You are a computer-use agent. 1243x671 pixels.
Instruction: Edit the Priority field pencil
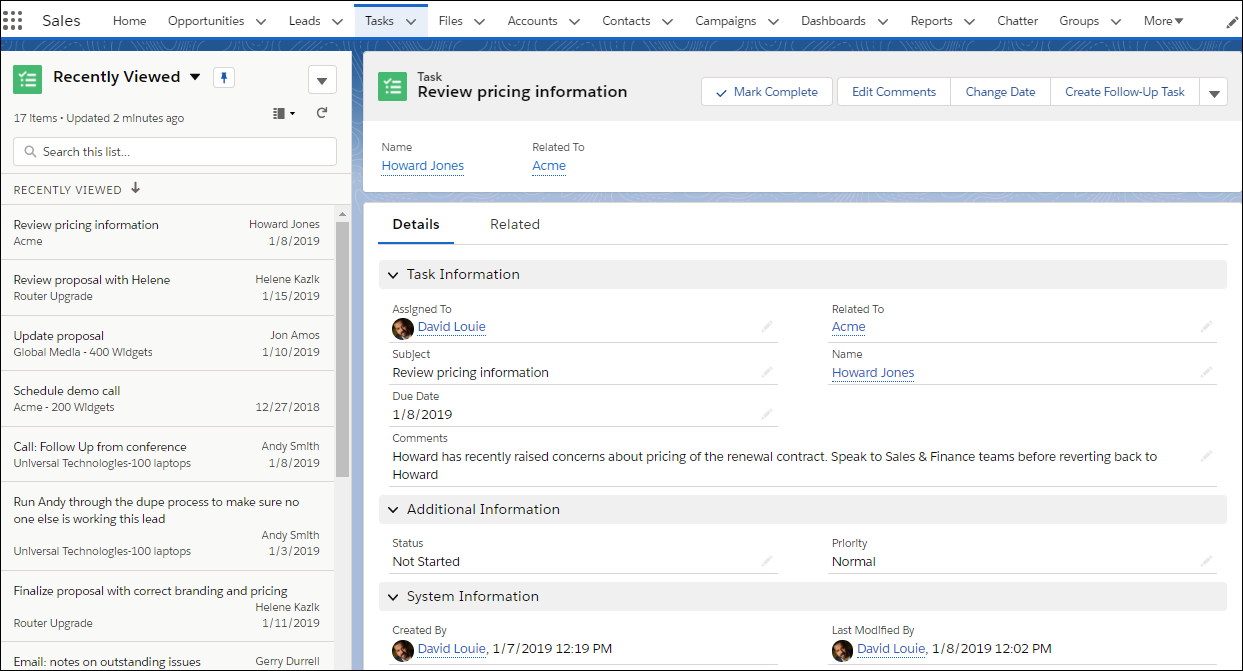(1207, 561)
